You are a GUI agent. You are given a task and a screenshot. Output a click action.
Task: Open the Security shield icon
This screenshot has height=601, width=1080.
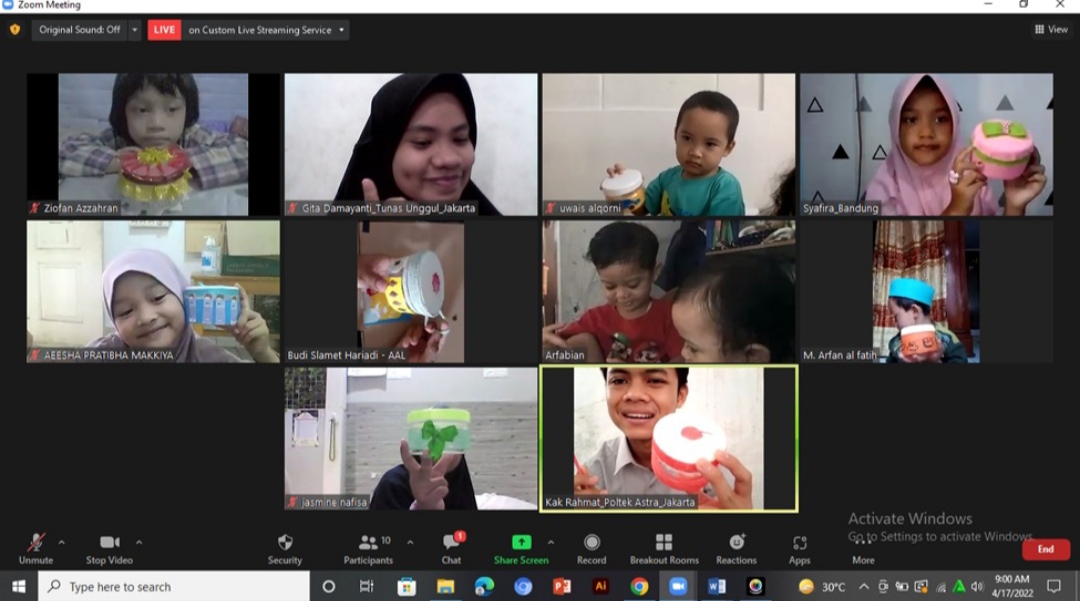click(285, 542)
